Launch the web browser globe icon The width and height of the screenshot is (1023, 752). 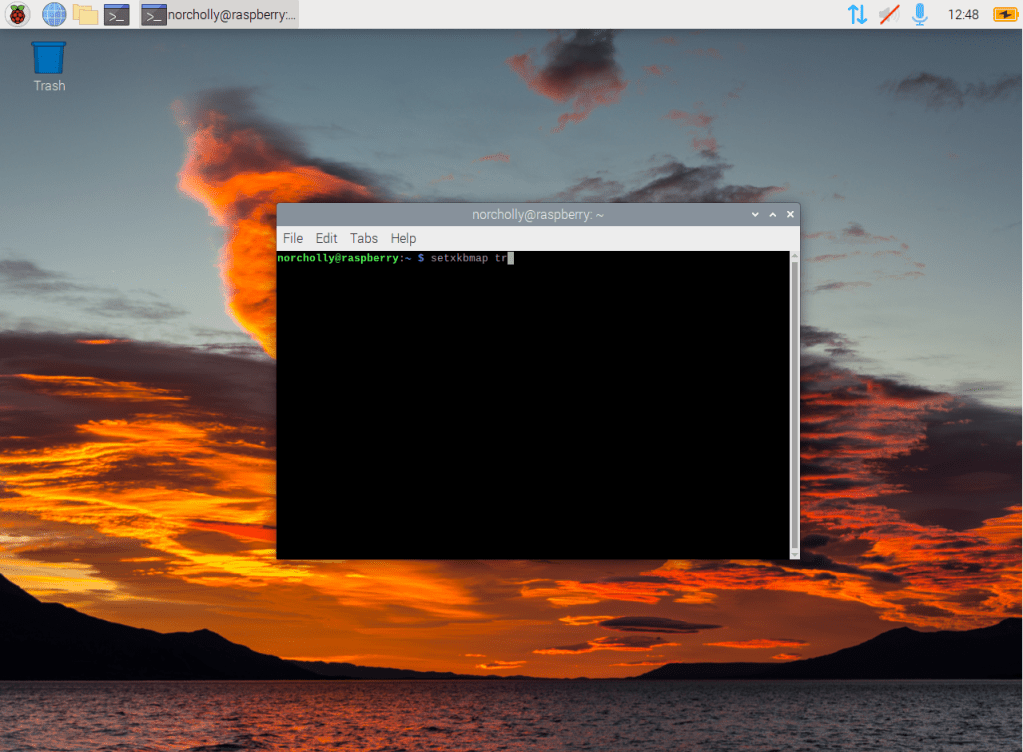pos(54,14)
